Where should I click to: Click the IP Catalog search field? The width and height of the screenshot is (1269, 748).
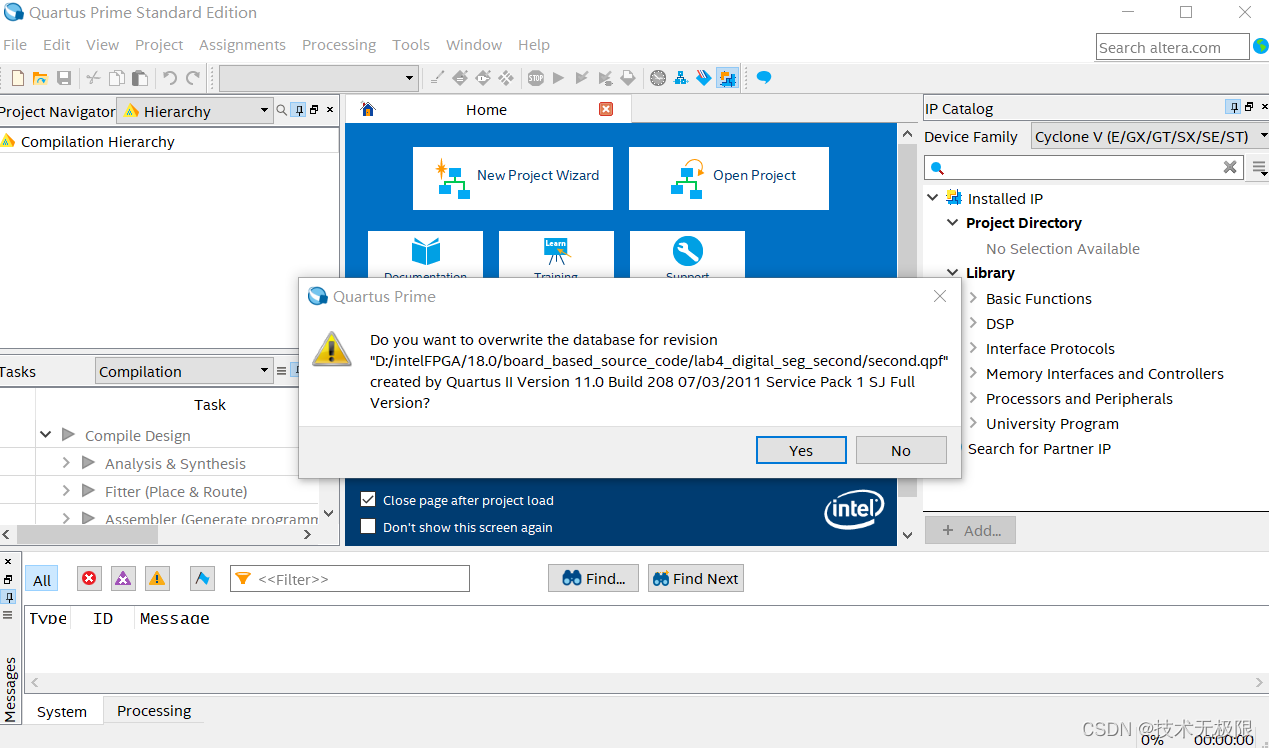[1085, 168]
